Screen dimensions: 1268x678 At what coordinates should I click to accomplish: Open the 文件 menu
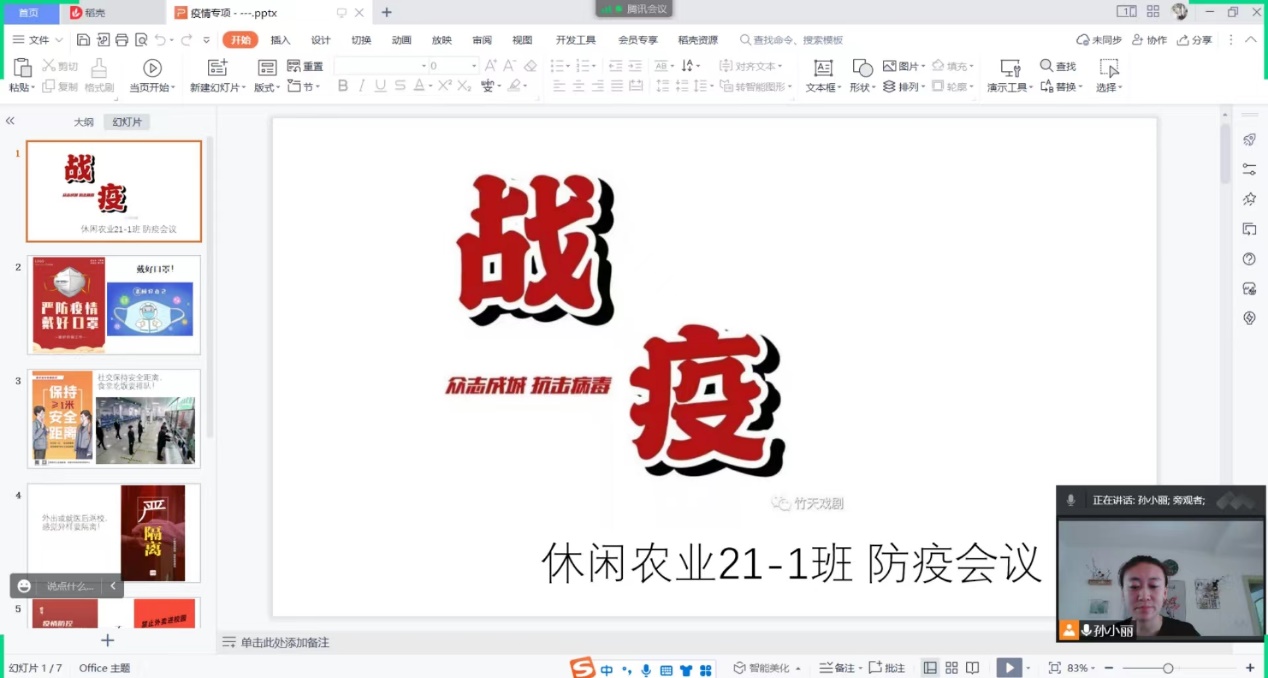40,40
